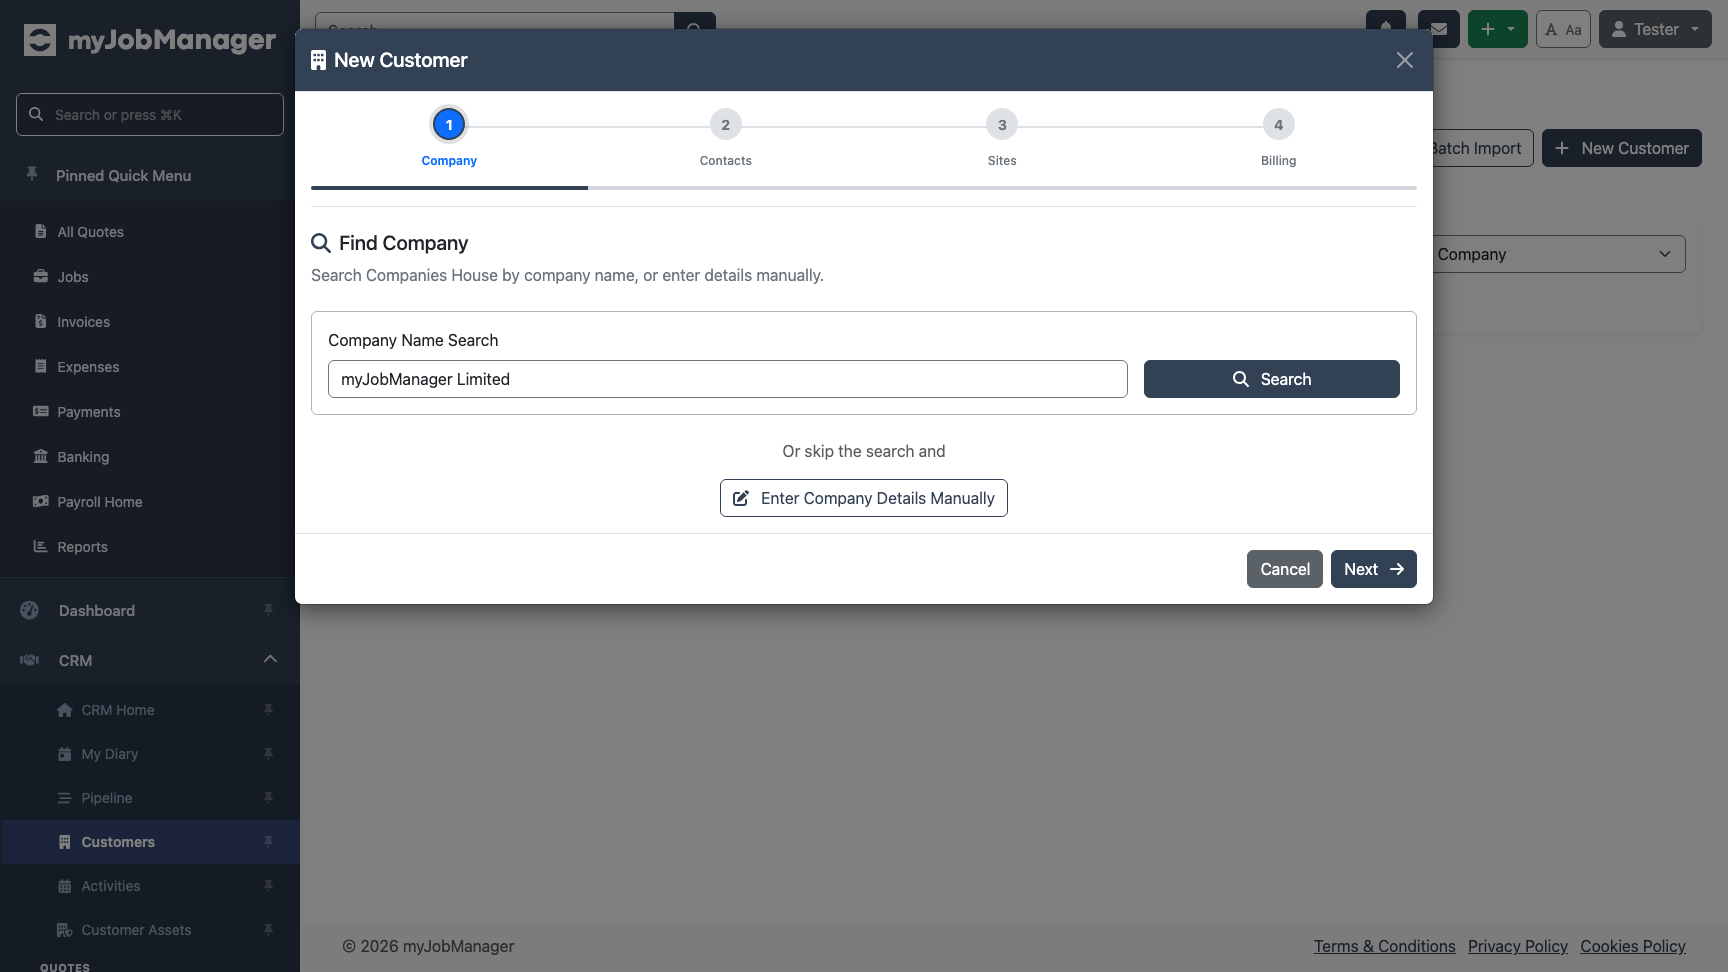Viewport: 1728px width, 972px height.
Task: Pin the Dashboard menu item
Action: pyautogui.click(x=268, y=610)
